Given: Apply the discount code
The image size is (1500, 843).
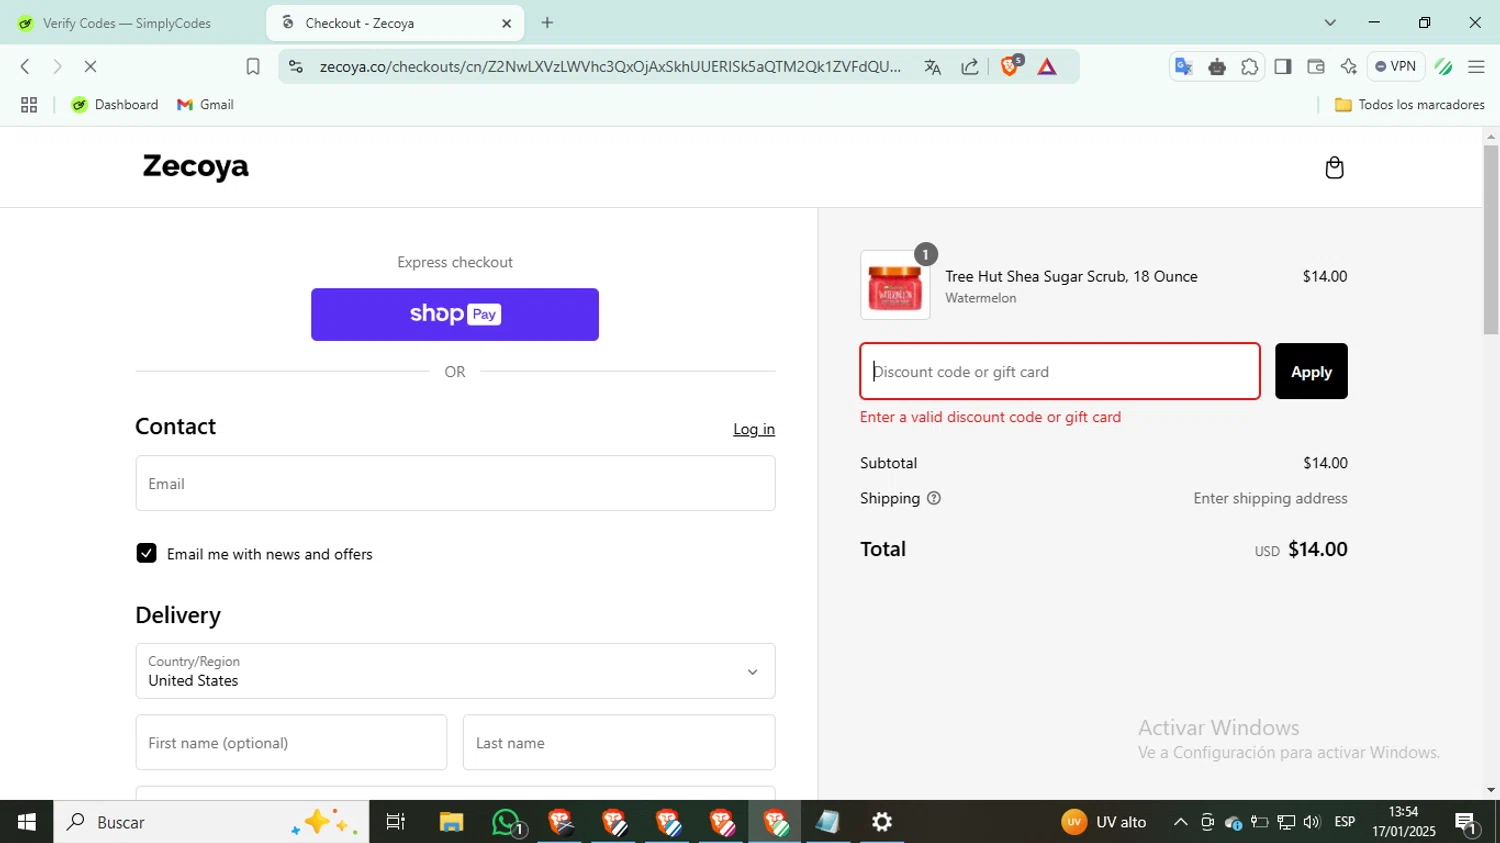Looking at the screenshot, I should click(1311, 371).
